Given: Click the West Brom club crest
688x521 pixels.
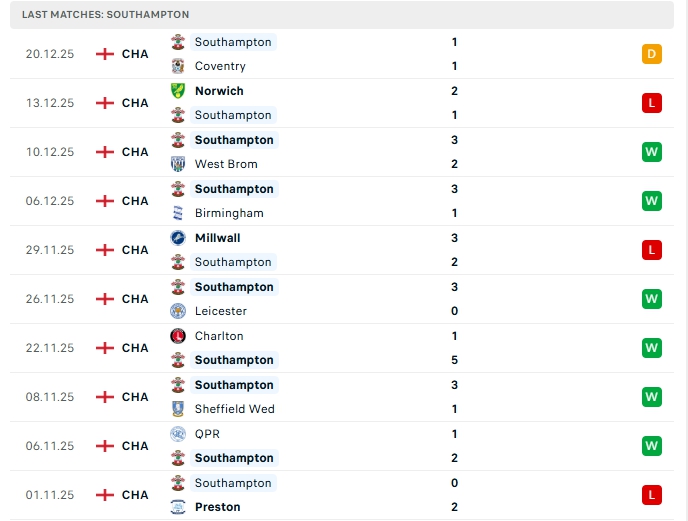Looking at the screenshot, I should coord(178,164).
